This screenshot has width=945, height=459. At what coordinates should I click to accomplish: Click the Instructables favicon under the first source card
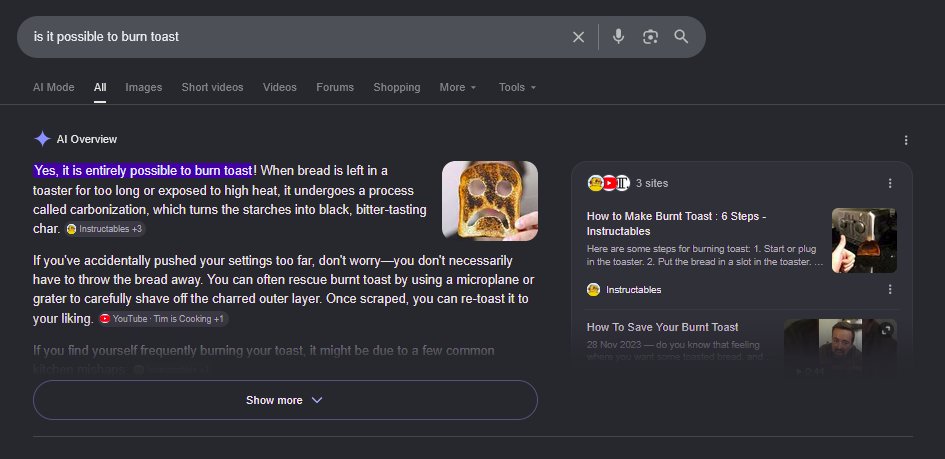point(593,290)
